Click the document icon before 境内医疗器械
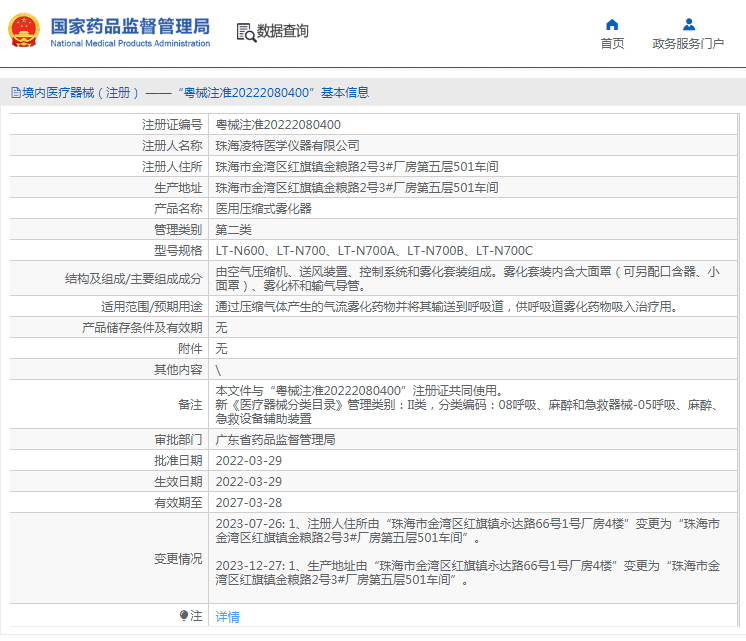 click(x=16, y=93)
